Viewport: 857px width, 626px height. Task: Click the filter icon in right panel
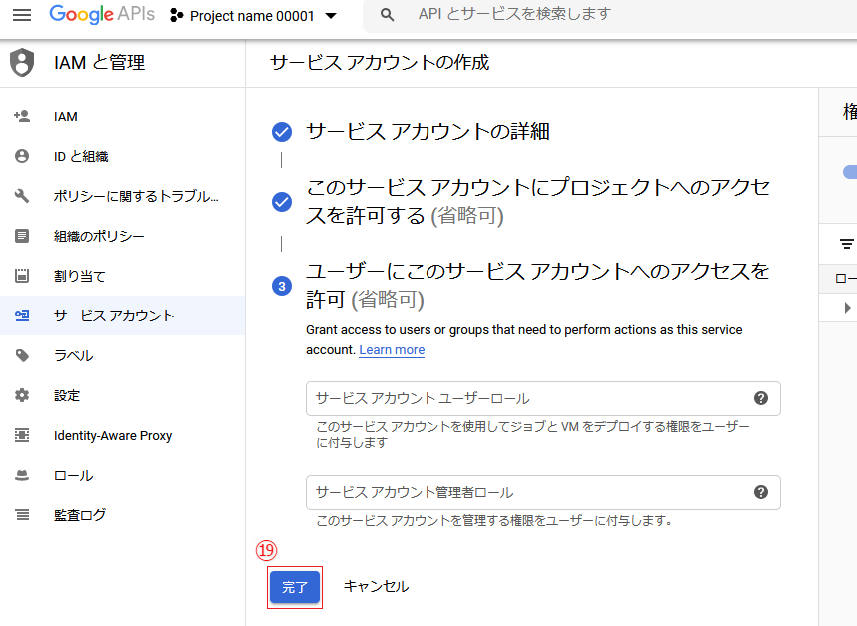point(846,243)
